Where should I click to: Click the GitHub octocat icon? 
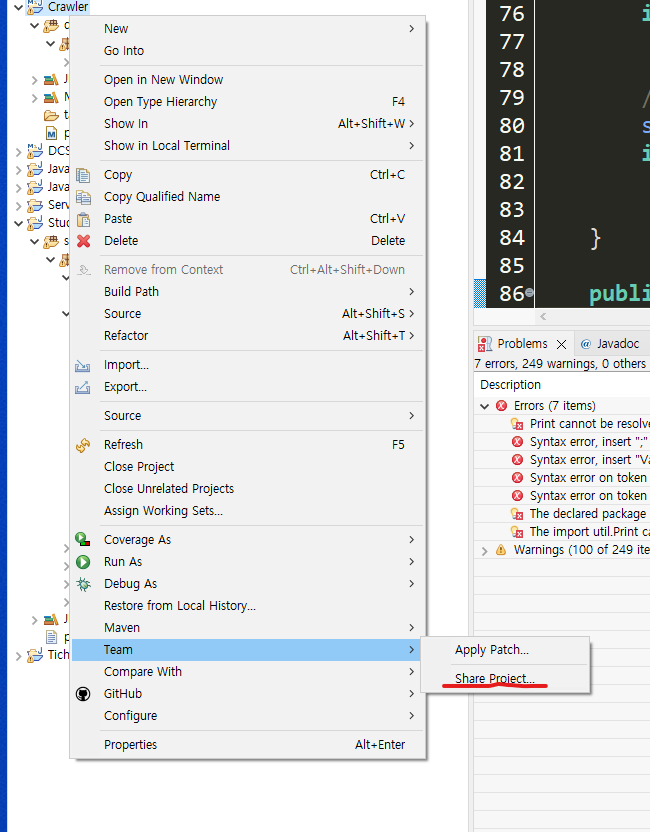[x=83, y=694]
